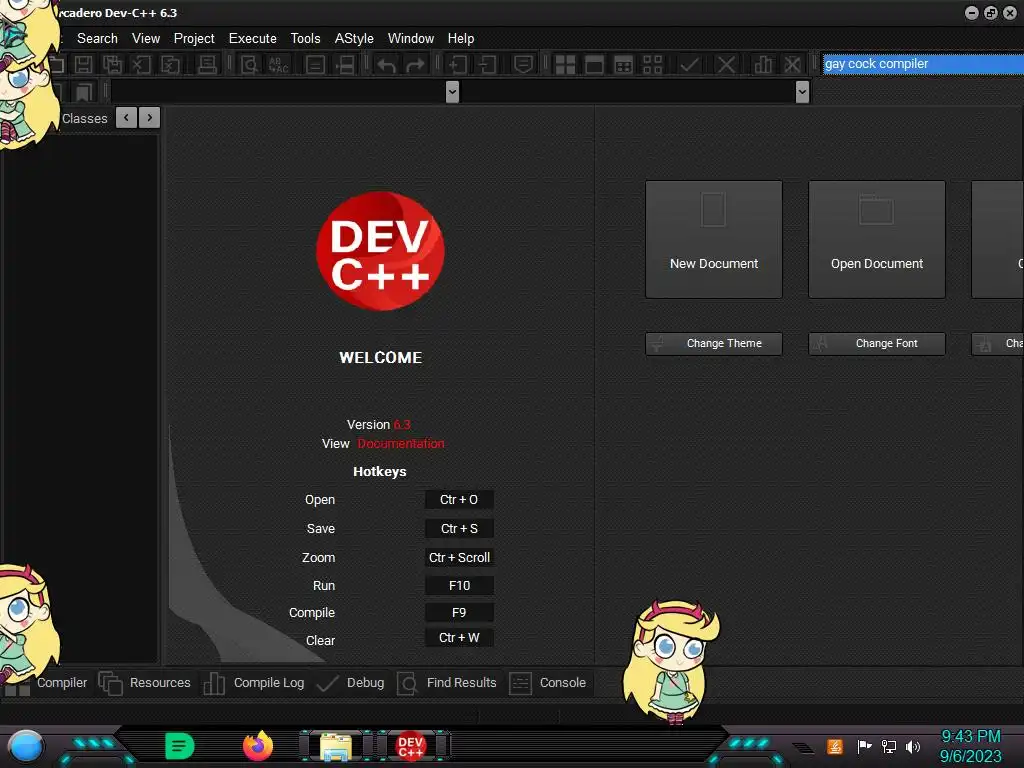Click the orange Java tray icon
Image resolution: width=1024 pixels, height=768 pixels.
[x=835, y=746]
